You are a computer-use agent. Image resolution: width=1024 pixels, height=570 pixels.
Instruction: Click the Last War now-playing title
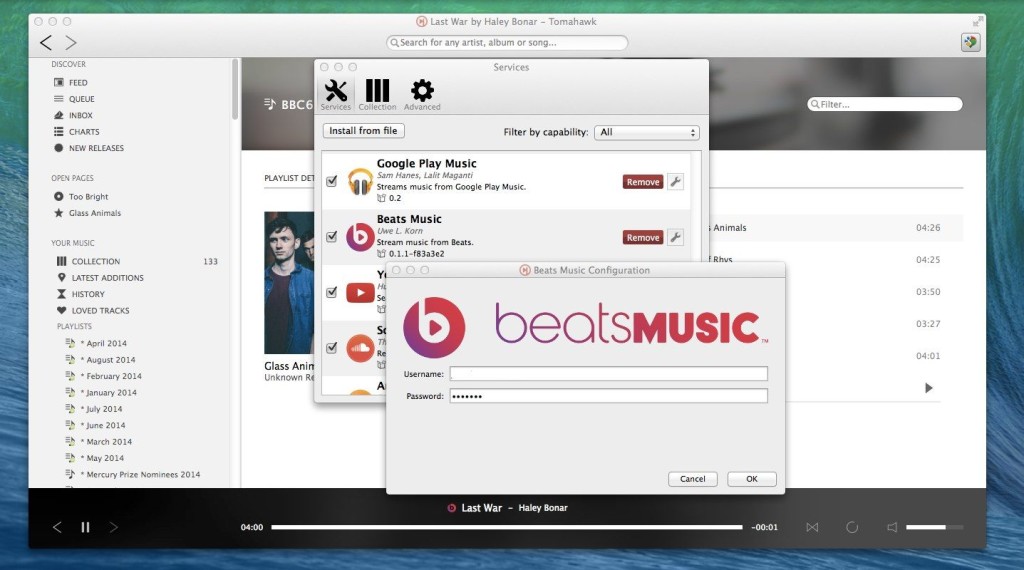click(x=481, y=508)
